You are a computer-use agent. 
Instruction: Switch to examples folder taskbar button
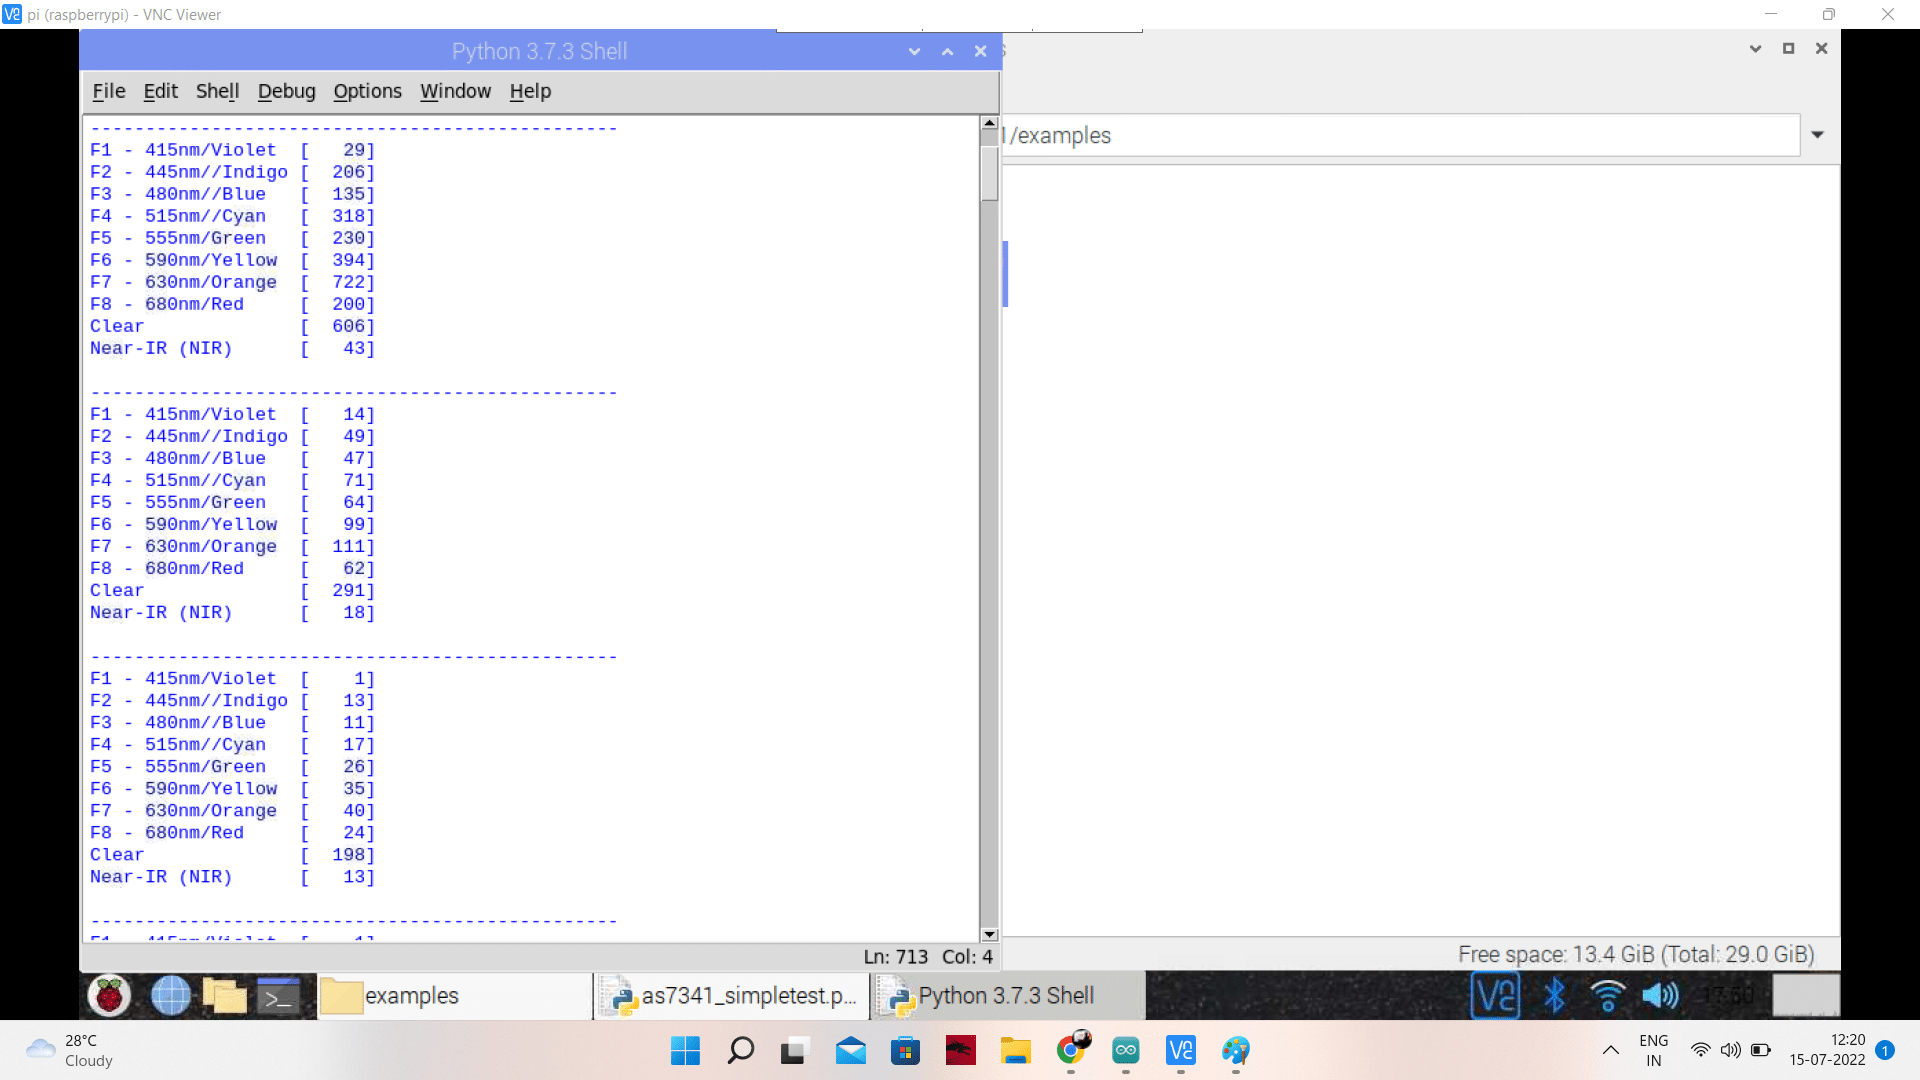(x=455, y=996)
